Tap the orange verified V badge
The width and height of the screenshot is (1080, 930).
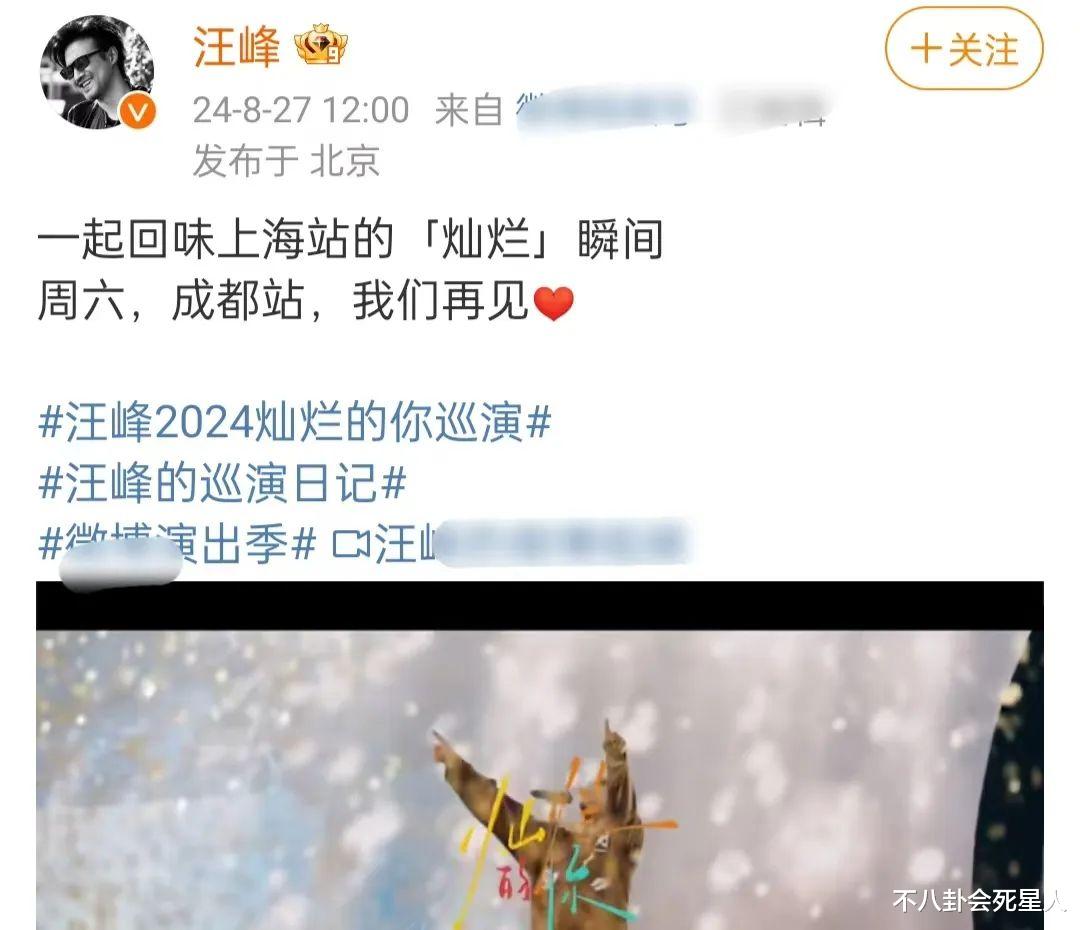138,112
